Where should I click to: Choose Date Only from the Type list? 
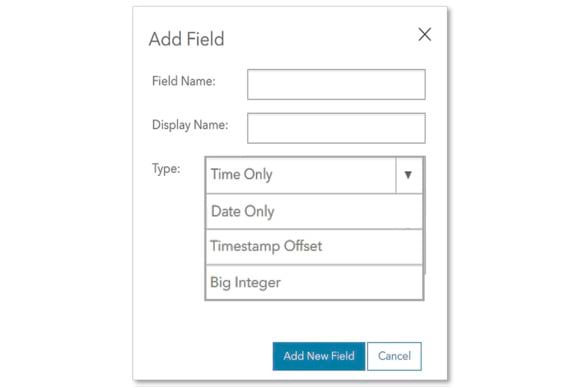314,212
